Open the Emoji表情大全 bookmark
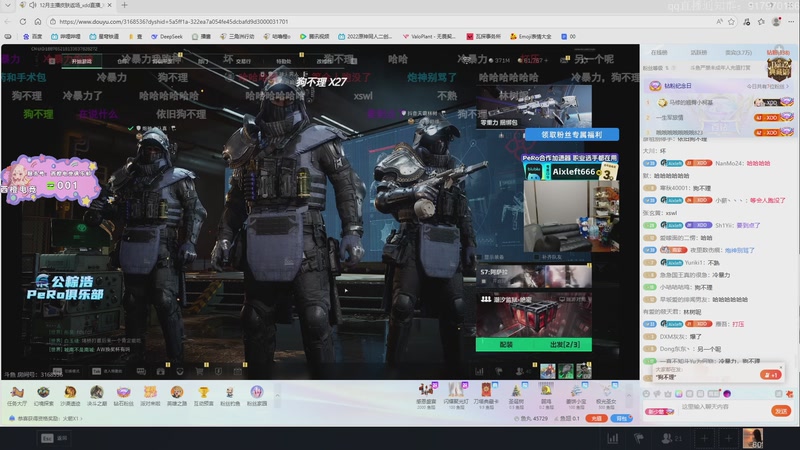The width and height of the screenshot is (800, 450). click(531, 36)
